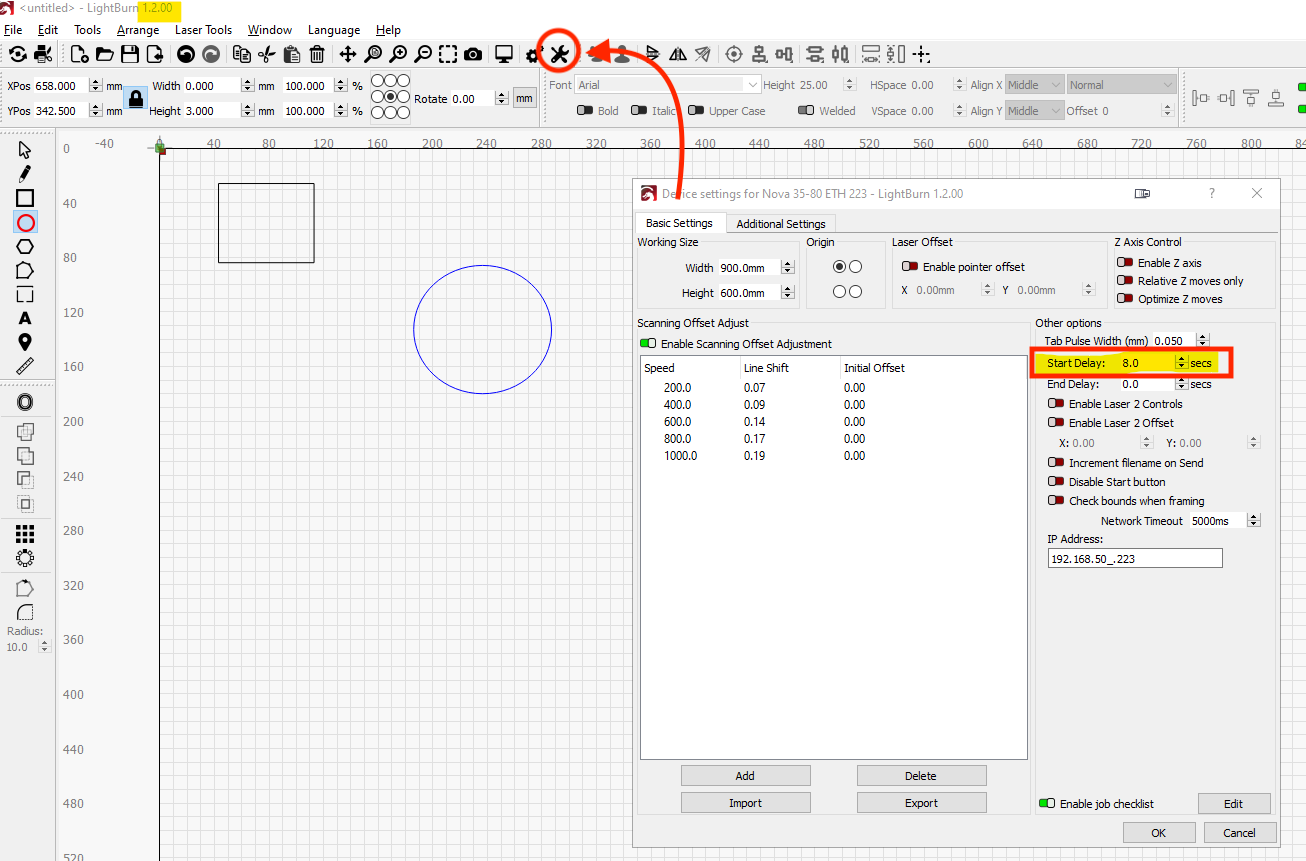Click the XPos value field

[x=61, y=85]
